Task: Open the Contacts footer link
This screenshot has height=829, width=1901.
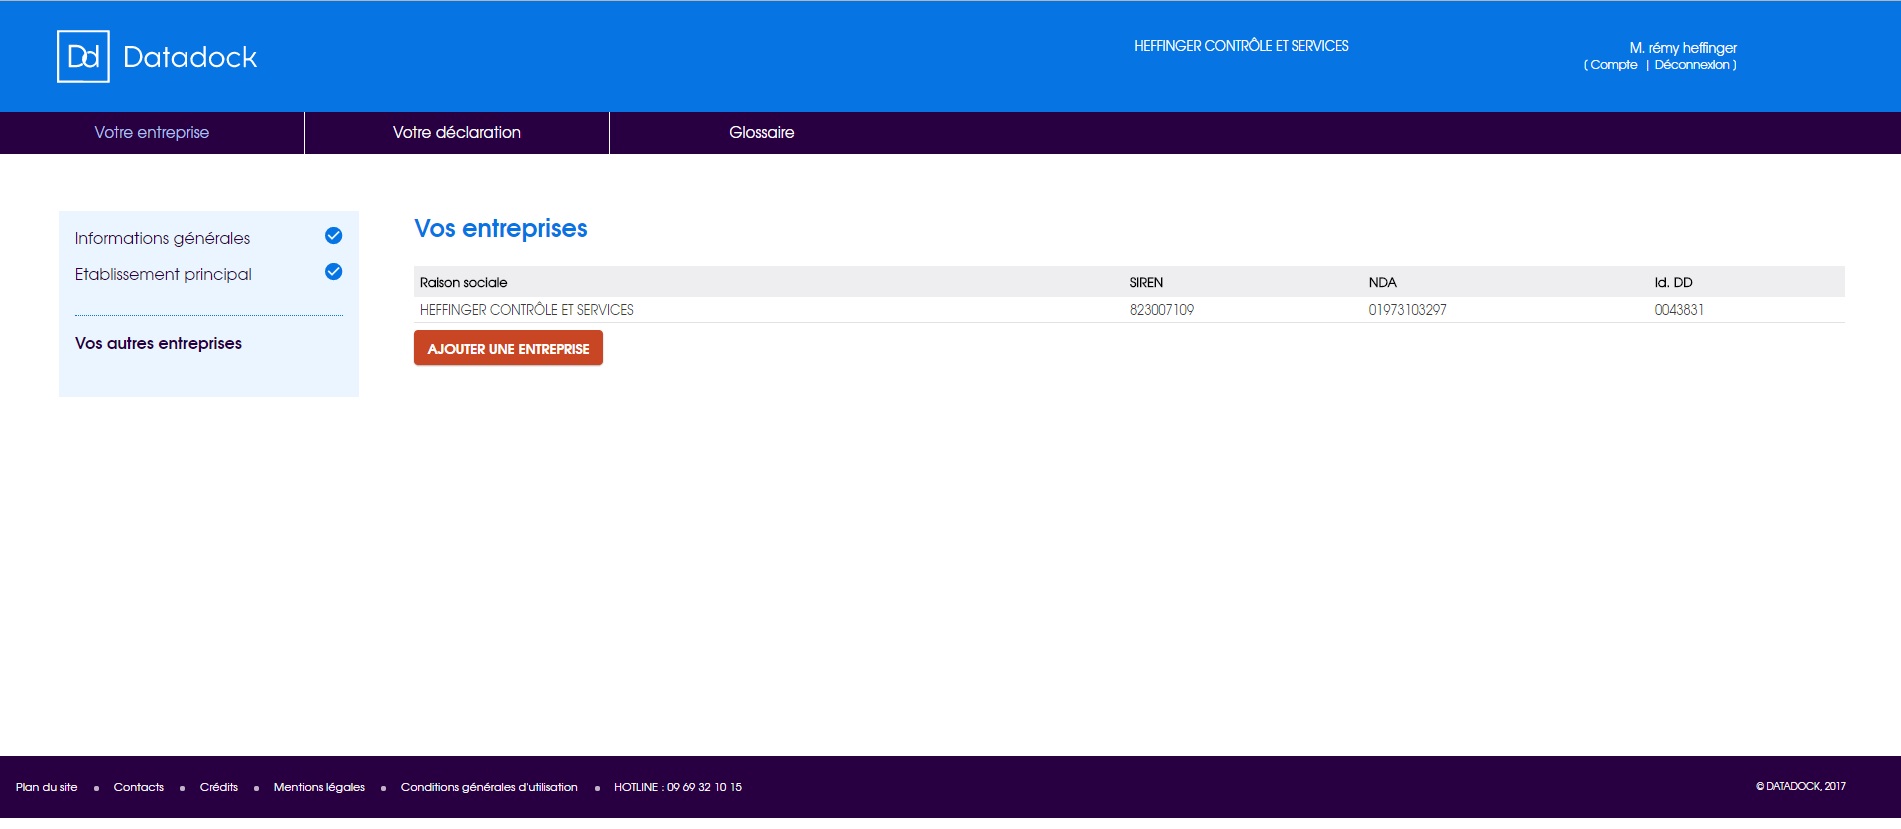Action: click(138, 788)
